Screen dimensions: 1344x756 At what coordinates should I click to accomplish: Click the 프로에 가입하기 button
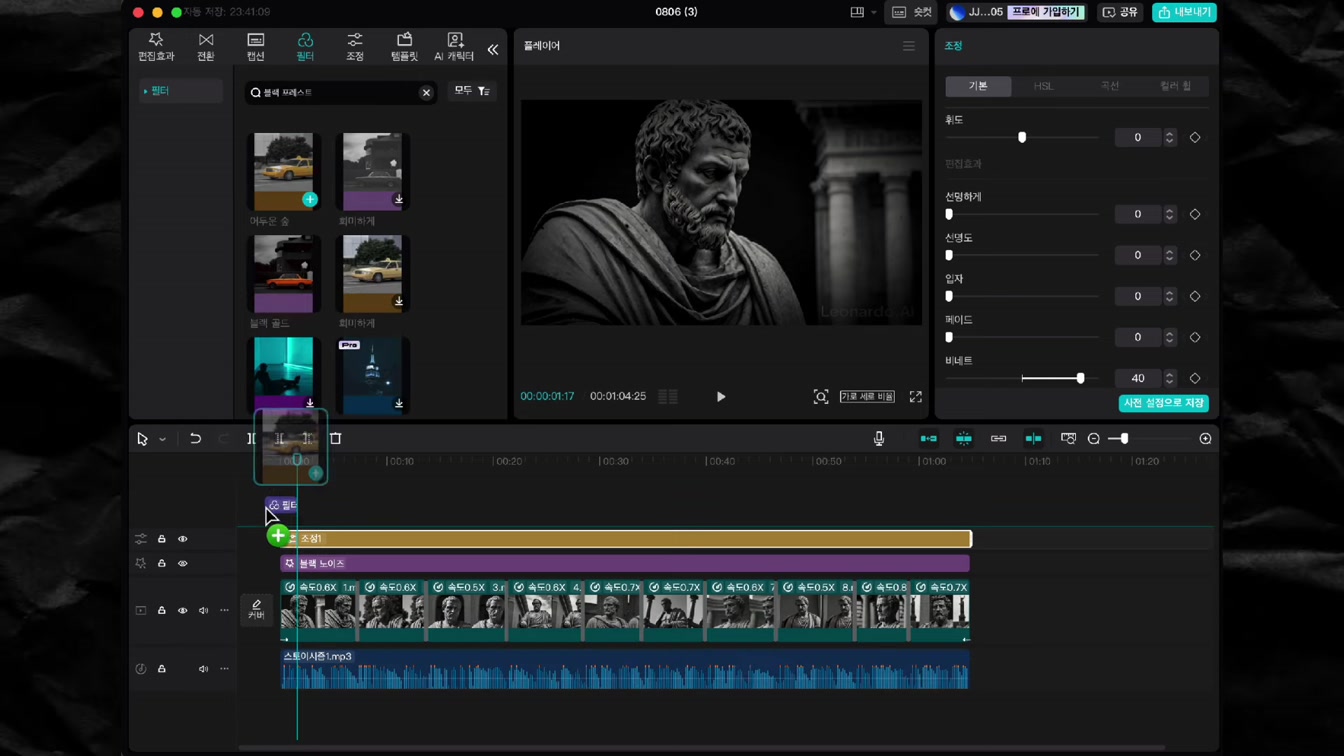[1046, 12]
